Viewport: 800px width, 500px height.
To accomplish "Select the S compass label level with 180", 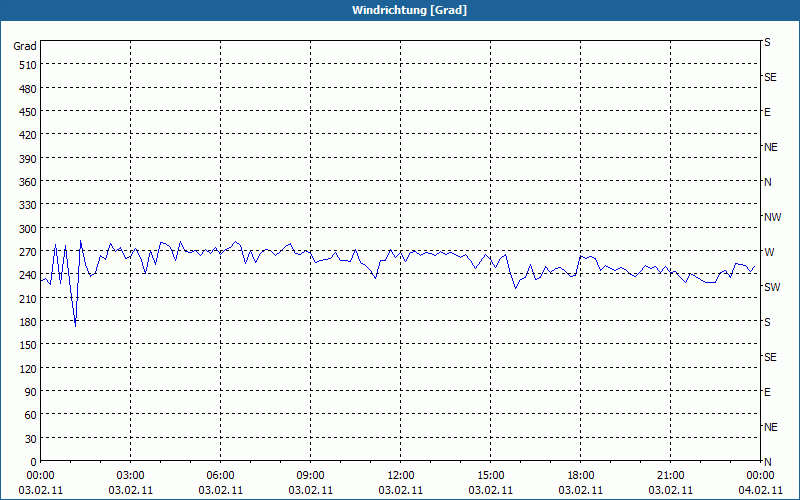I will point(767,322).
